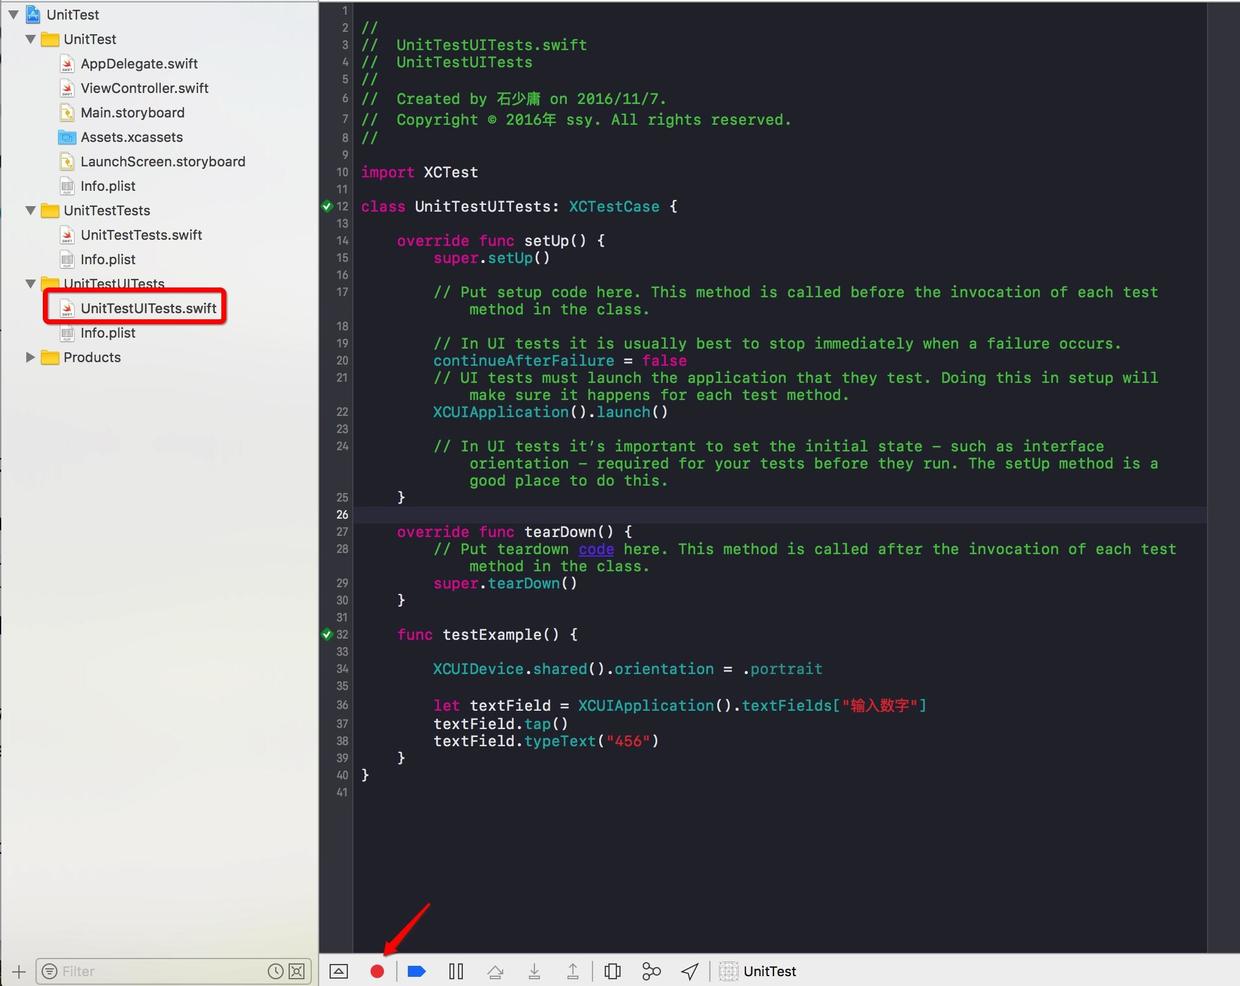This screenshot has height=986, width=1240.
Task: Open Main.storyboard file
Action: (x=132, y=113)
